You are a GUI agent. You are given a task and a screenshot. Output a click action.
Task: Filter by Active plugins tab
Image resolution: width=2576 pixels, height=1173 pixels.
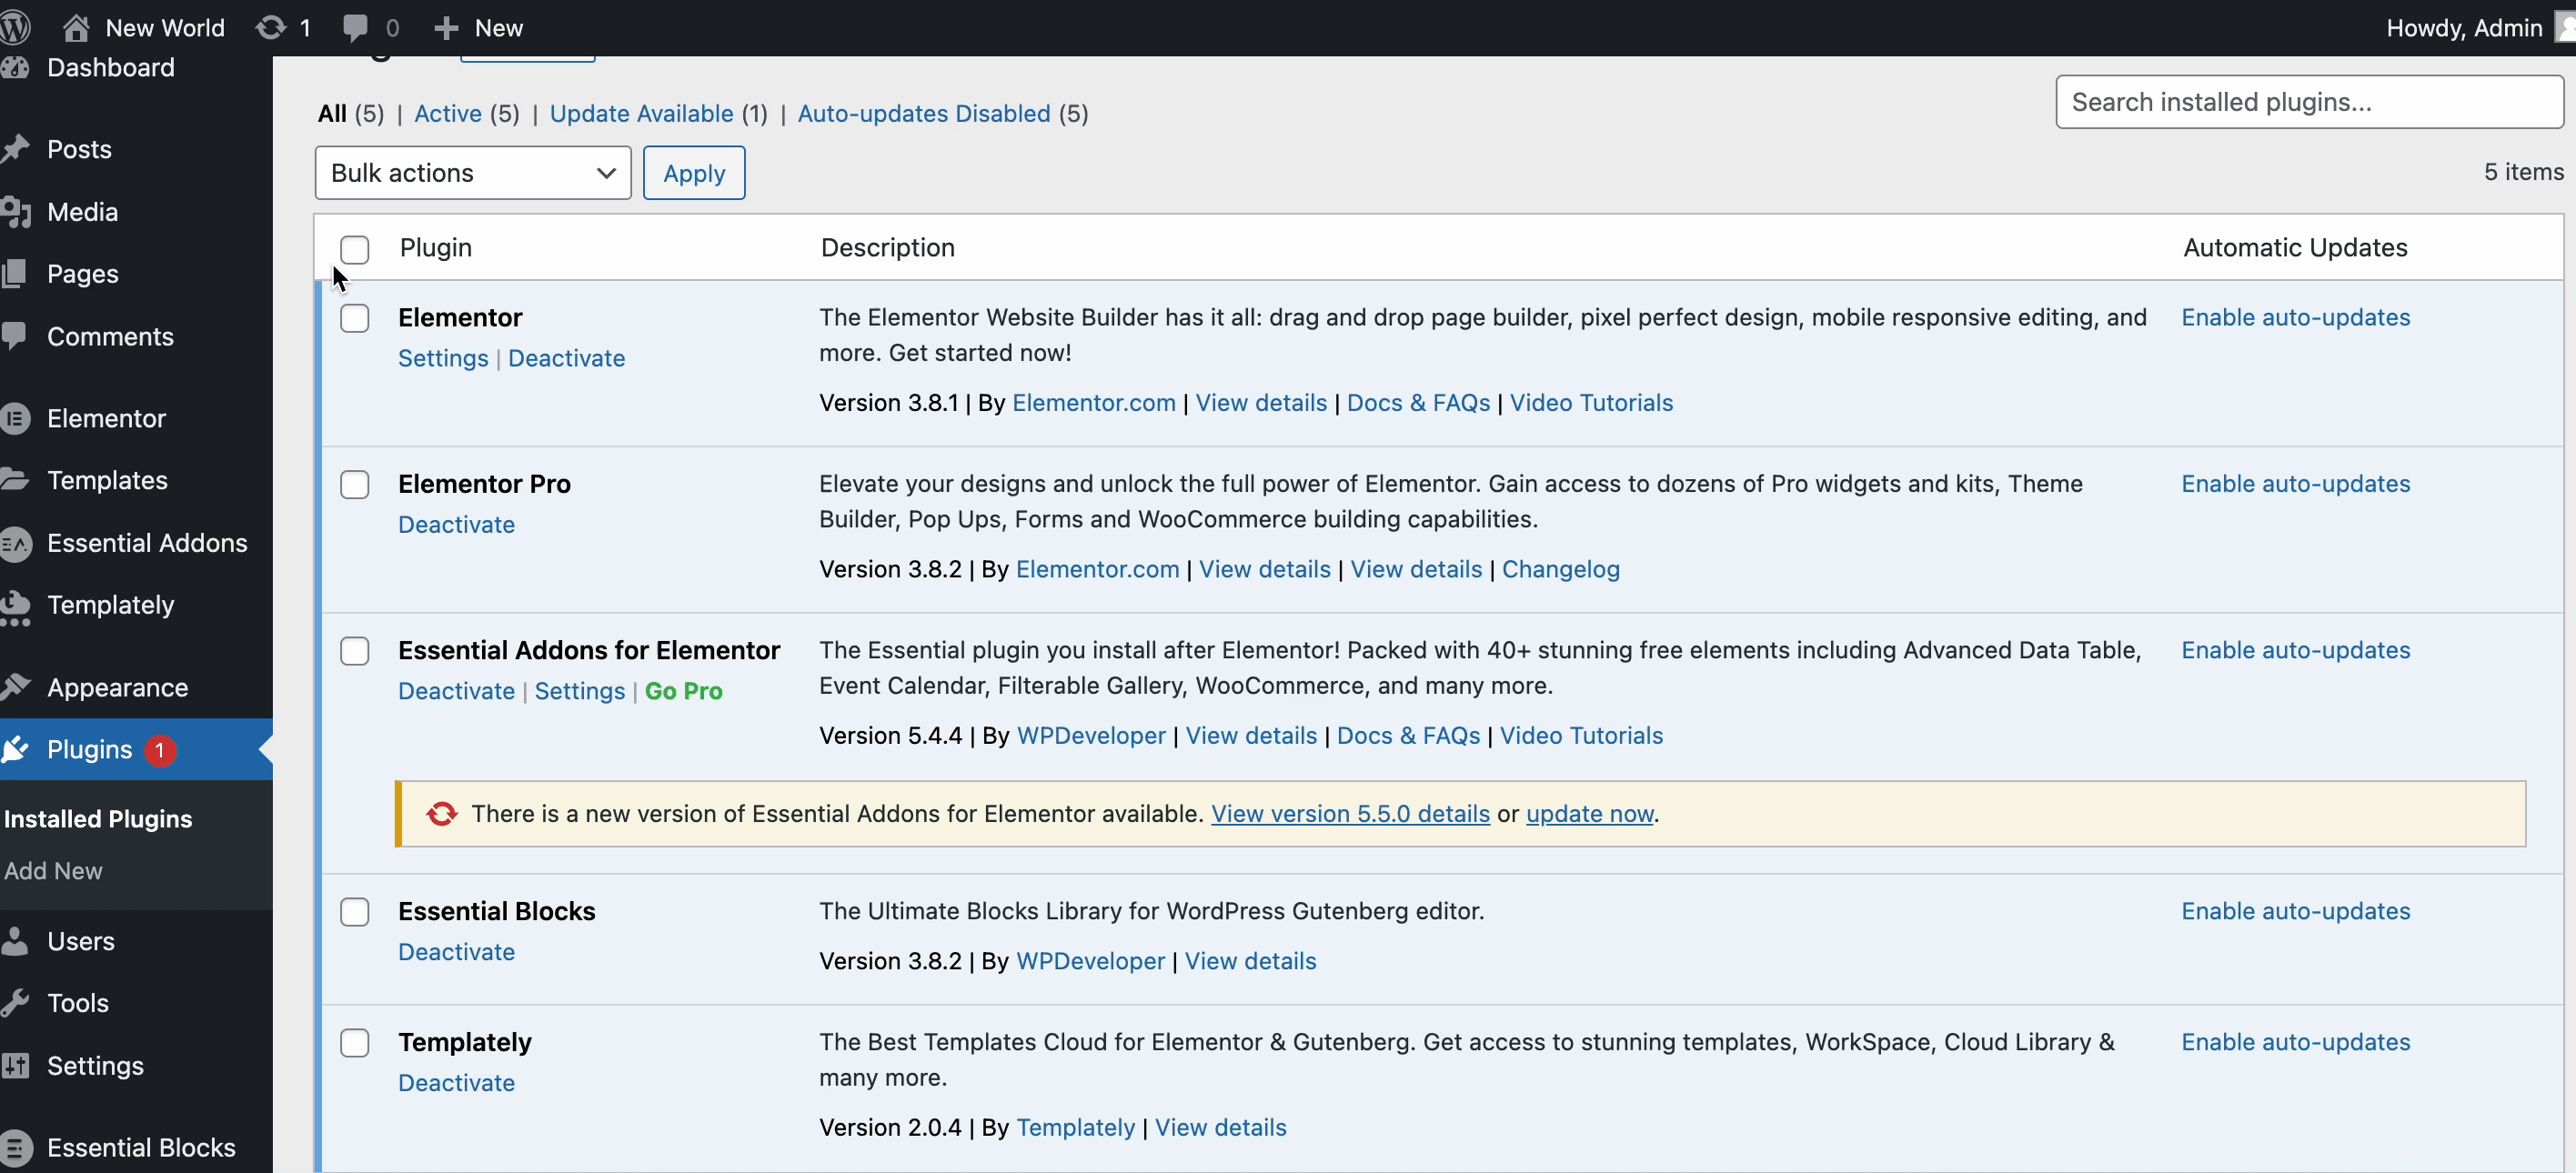click(448, 113)
